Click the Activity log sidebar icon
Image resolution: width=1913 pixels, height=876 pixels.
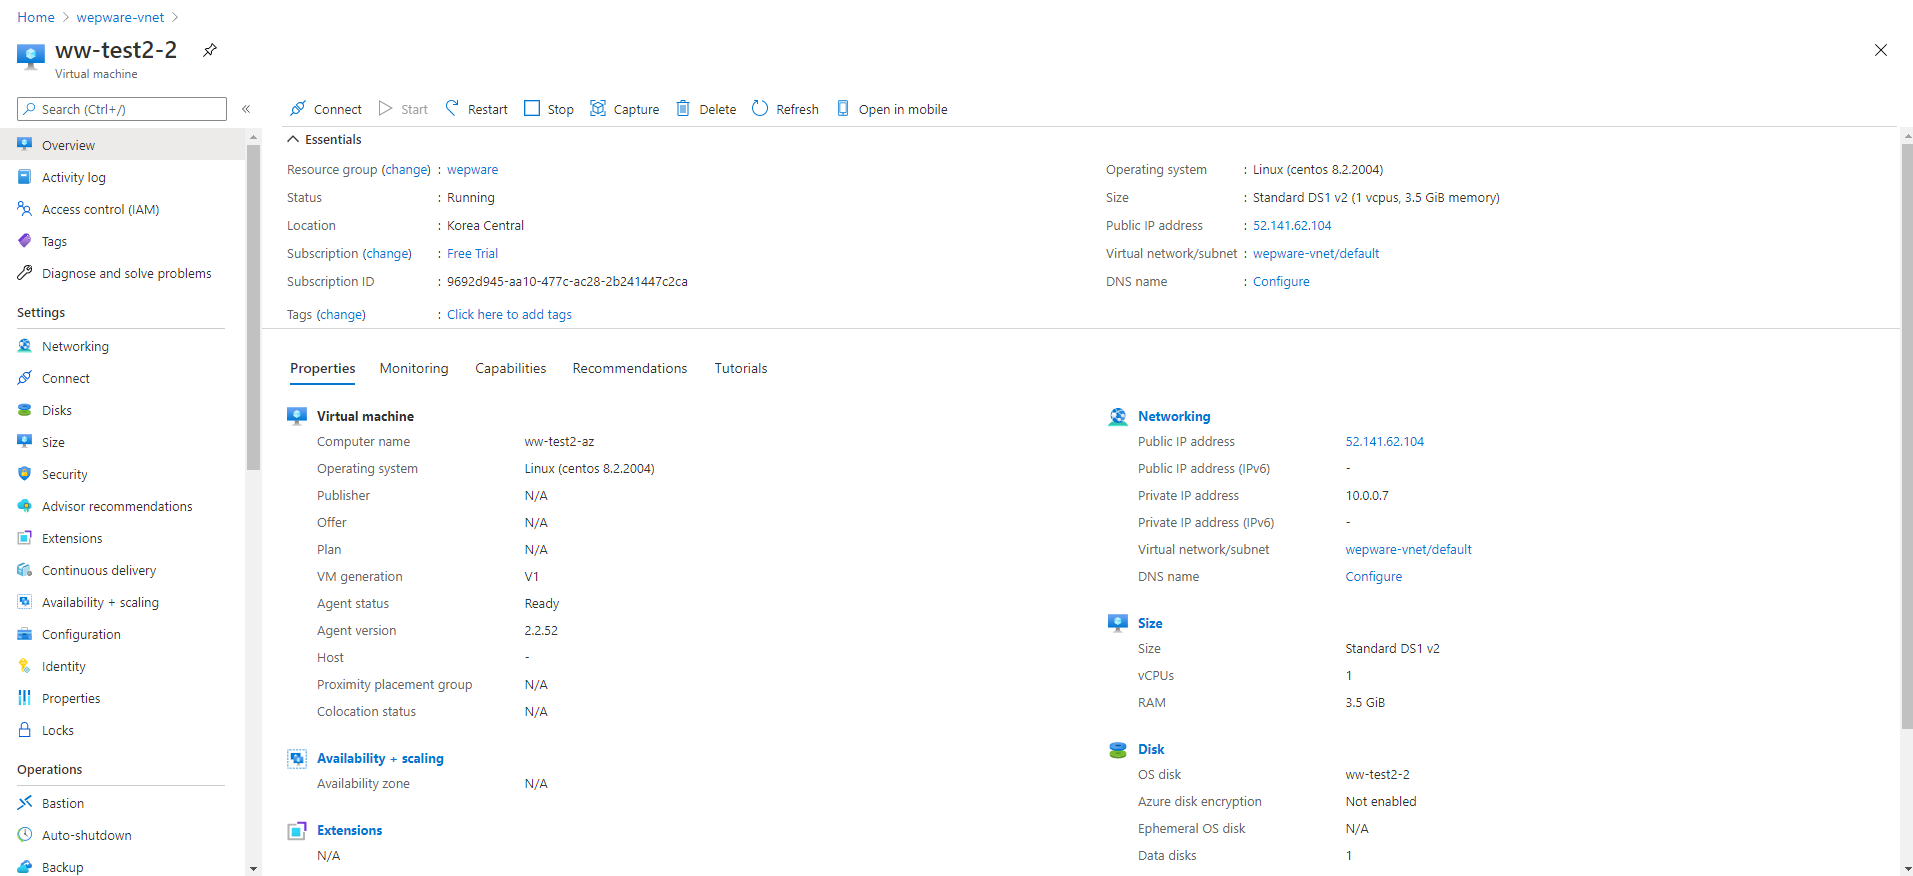pos(25,177)
